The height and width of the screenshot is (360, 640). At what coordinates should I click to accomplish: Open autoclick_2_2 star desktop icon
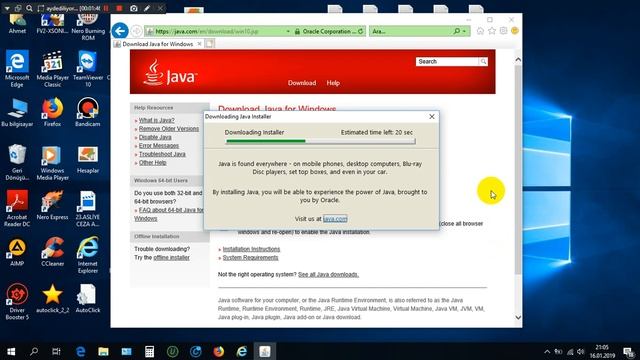pos(52,298)
